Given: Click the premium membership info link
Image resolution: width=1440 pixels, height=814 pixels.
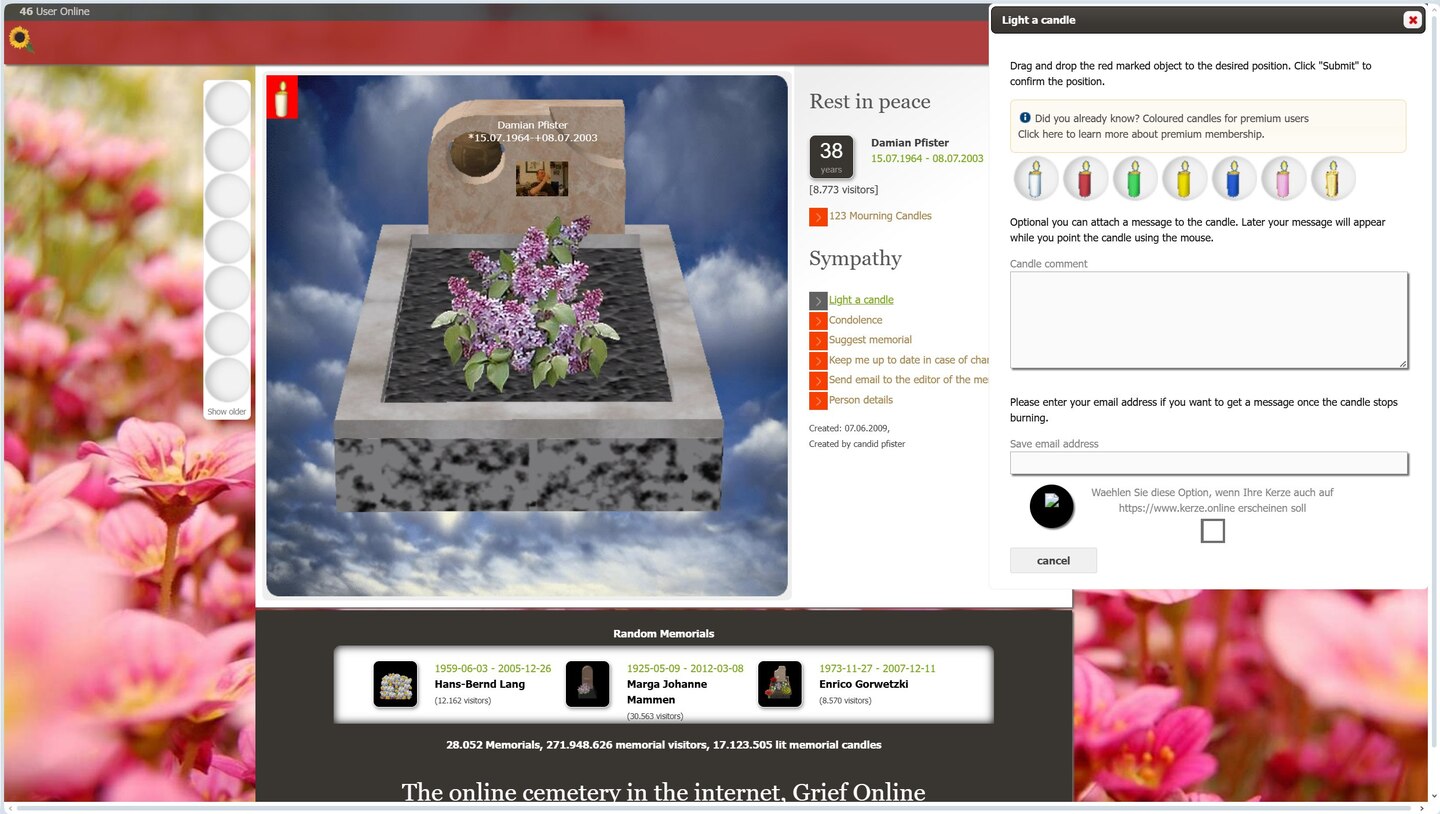Looking at the screenshot, I should [x=1141, y=134].
